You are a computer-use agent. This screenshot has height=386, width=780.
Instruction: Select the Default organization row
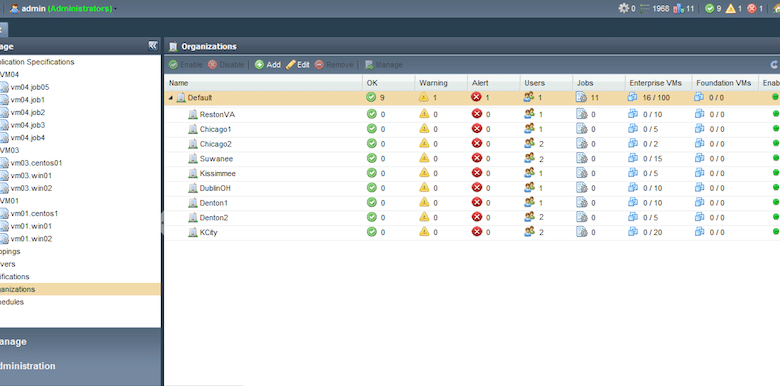point(472,98)
